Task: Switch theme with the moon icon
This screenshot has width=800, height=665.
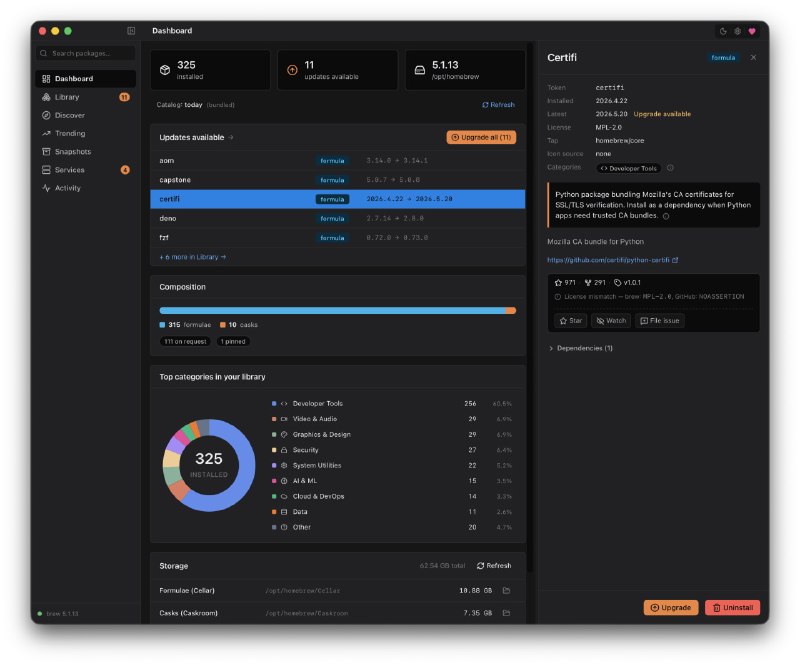Action: click(723, 31)
